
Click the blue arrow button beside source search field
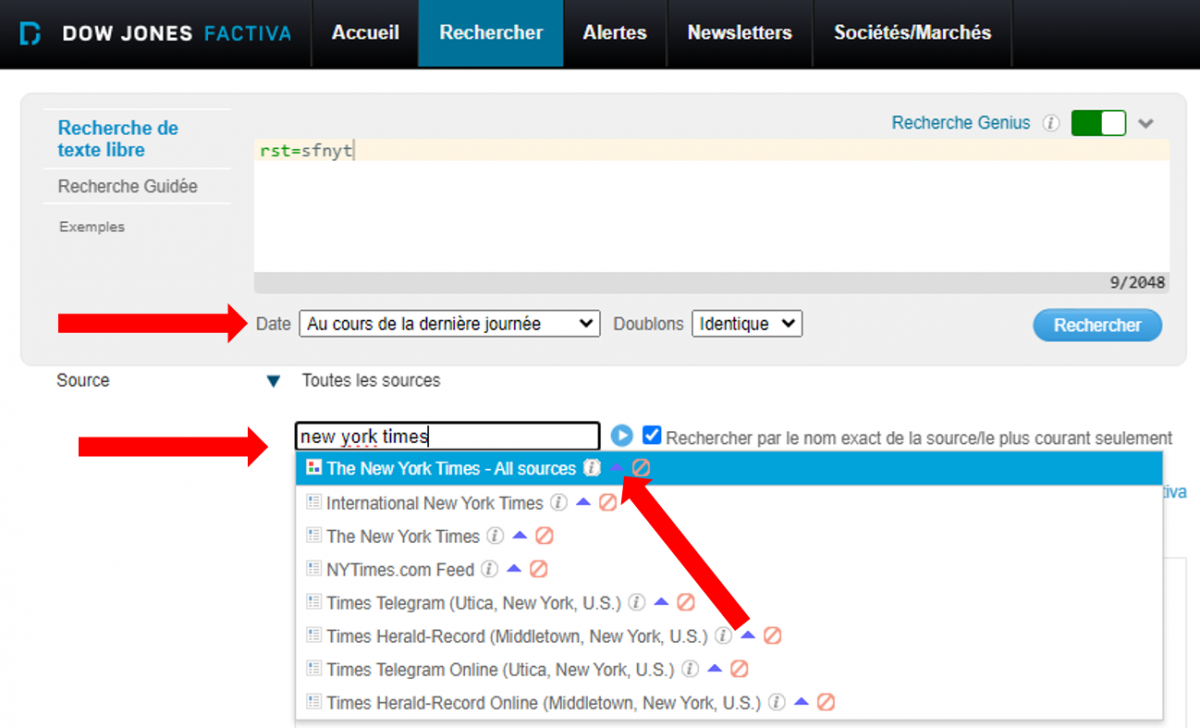[622, 436]
